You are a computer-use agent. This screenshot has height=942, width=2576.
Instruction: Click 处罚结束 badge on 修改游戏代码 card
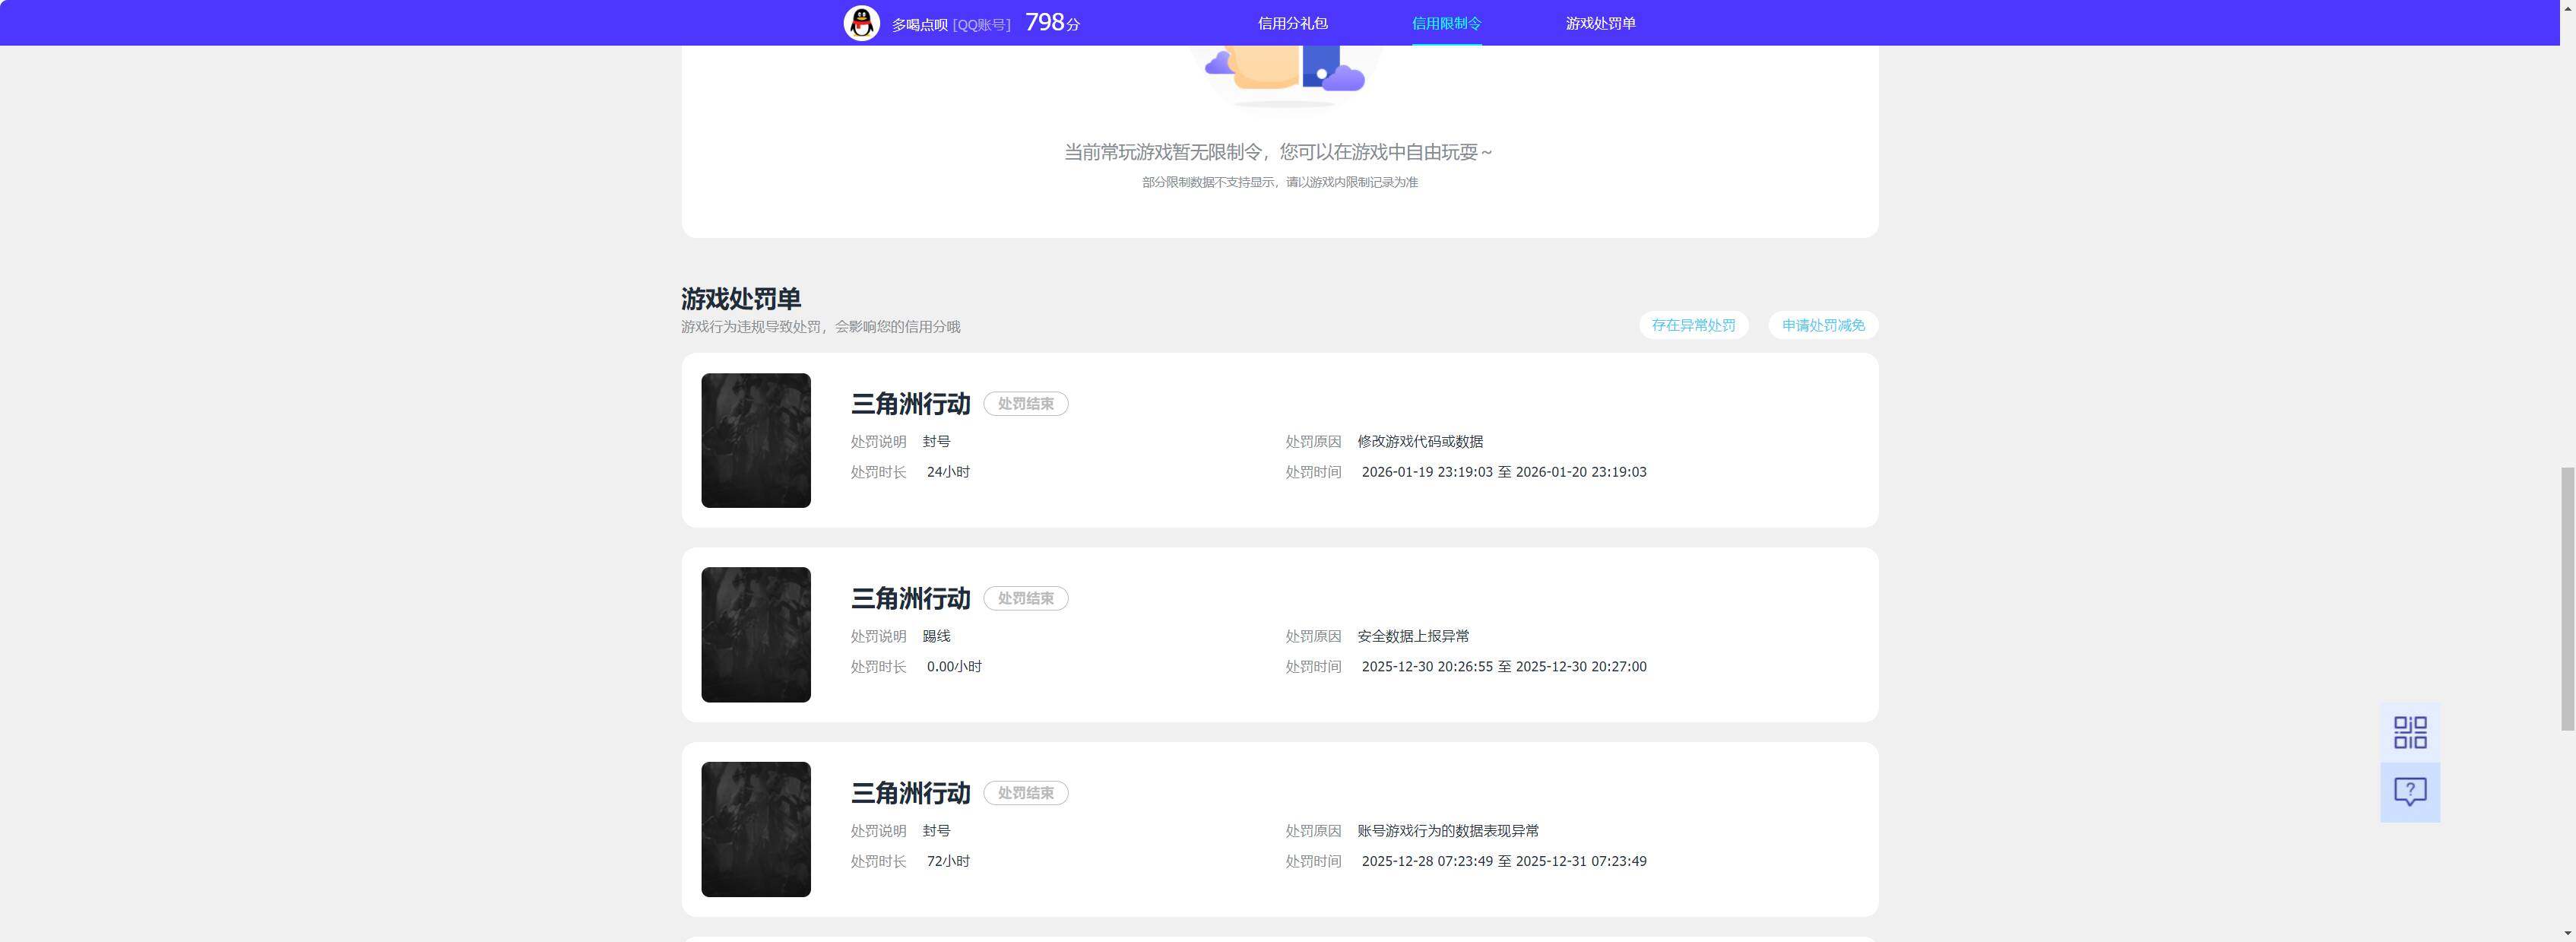point(1026,404)
